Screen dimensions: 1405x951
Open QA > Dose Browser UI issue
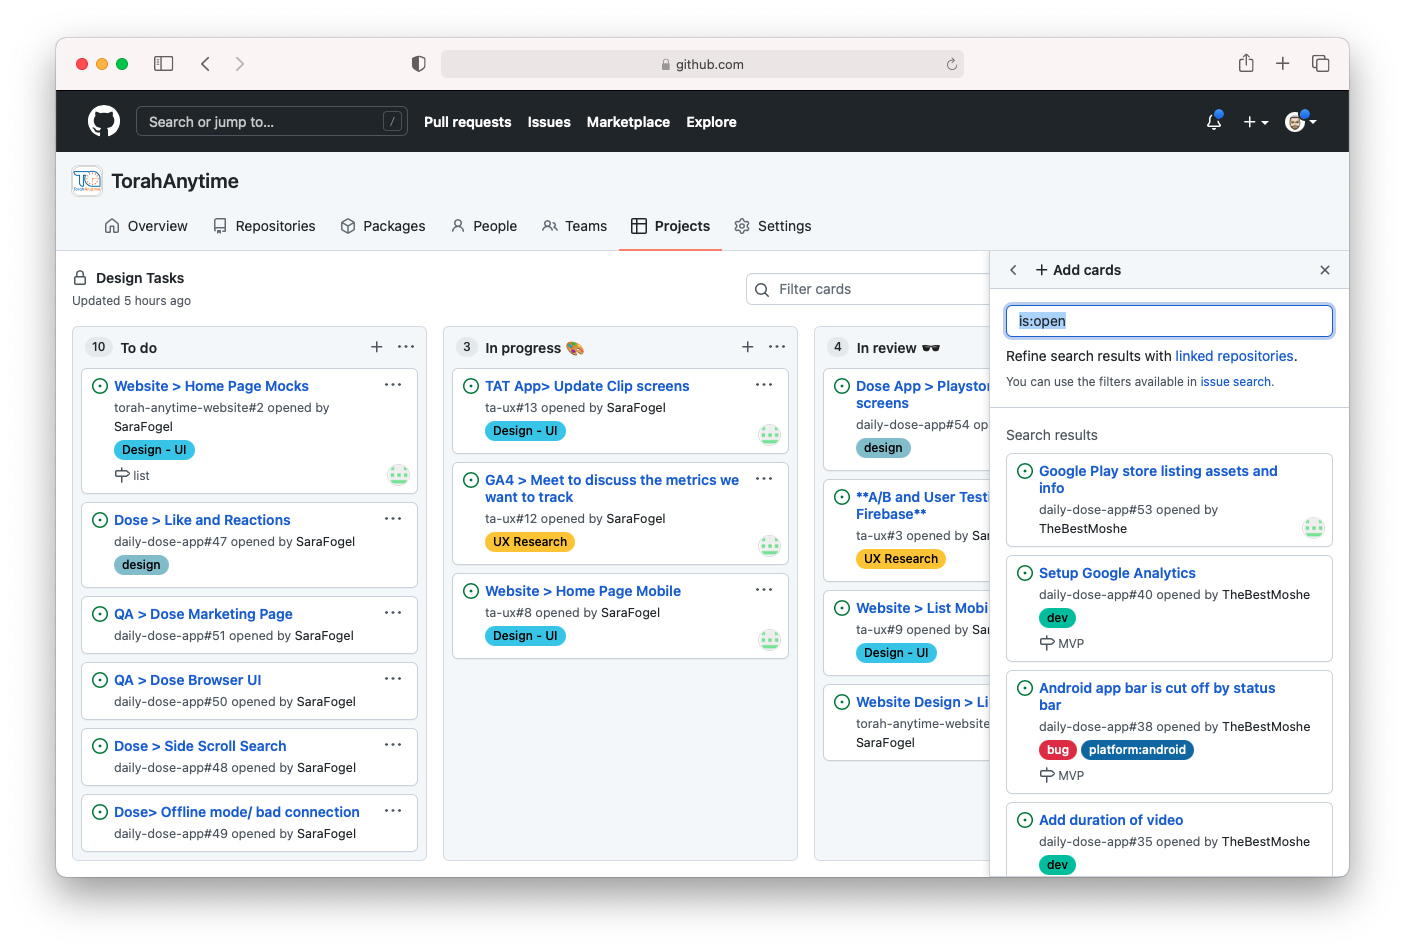point(188,680)
